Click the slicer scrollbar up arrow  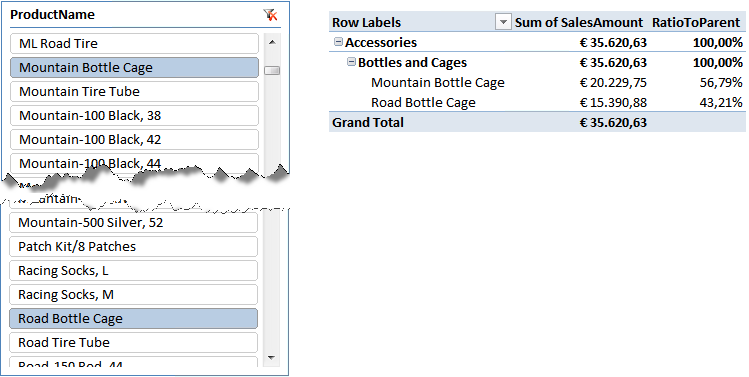coord(272,43)
